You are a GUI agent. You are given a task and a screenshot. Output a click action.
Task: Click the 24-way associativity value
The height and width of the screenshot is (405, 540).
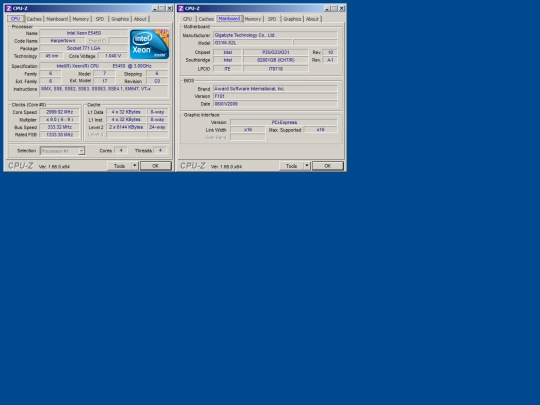(157, 127)
